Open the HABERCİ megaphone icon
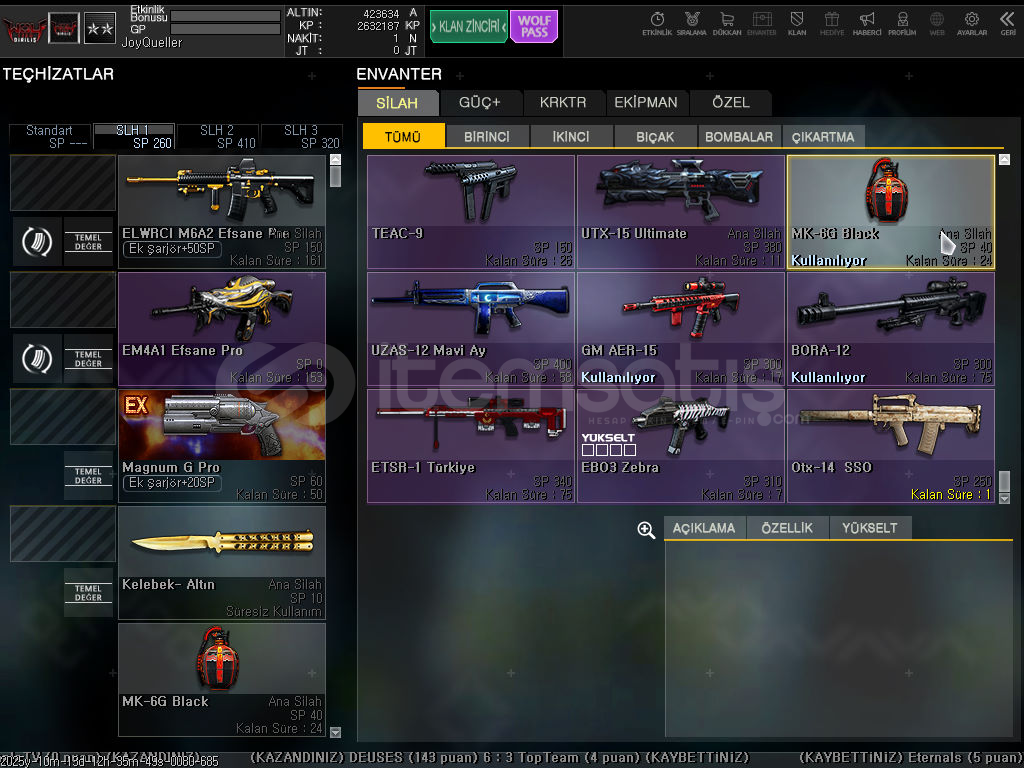 (x=867, y=24)
